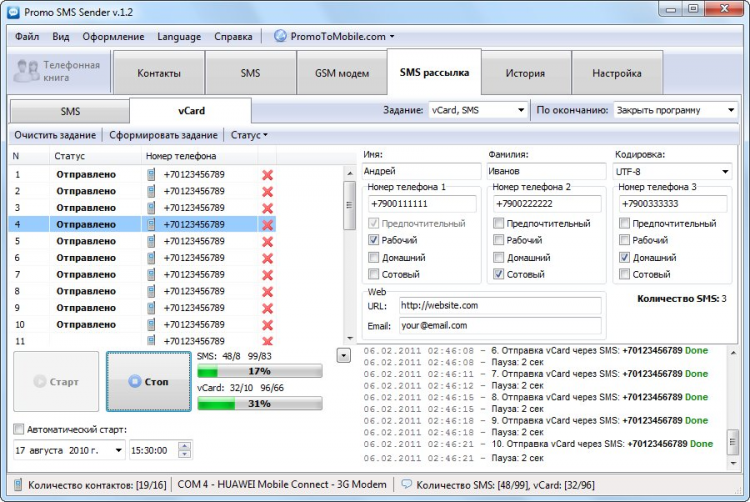Toggle Сотовый checkbox for phone number 2
The image size is (750, 502).
(499, 274)
